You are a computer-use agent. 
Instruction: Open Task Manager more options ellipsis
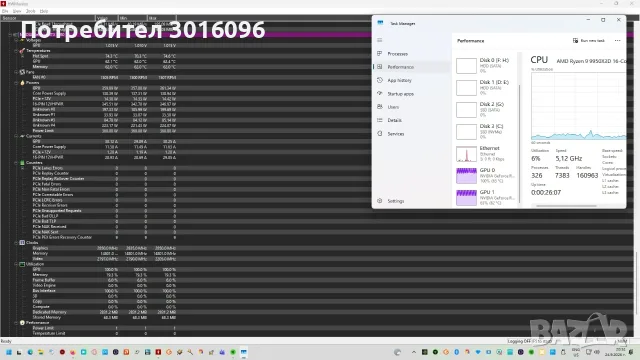[618, 41]
